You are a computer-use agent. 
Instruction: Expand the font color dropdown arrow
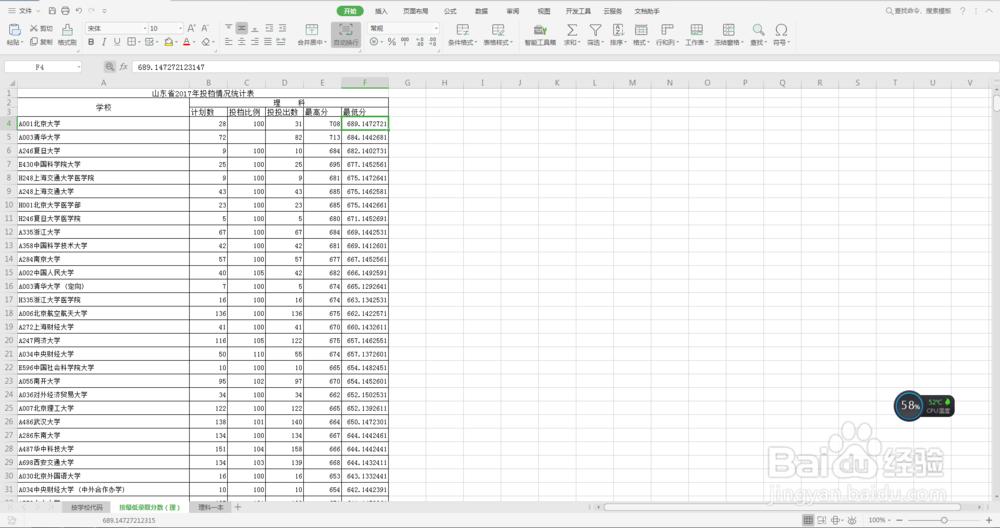click(194, 42)
